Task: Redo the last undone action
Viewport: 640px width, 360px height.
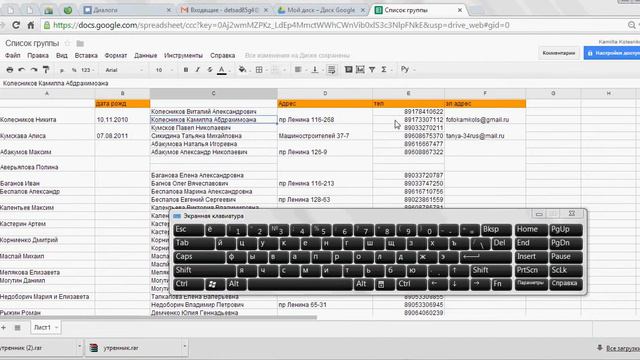Action: click(x=34, y=70)
